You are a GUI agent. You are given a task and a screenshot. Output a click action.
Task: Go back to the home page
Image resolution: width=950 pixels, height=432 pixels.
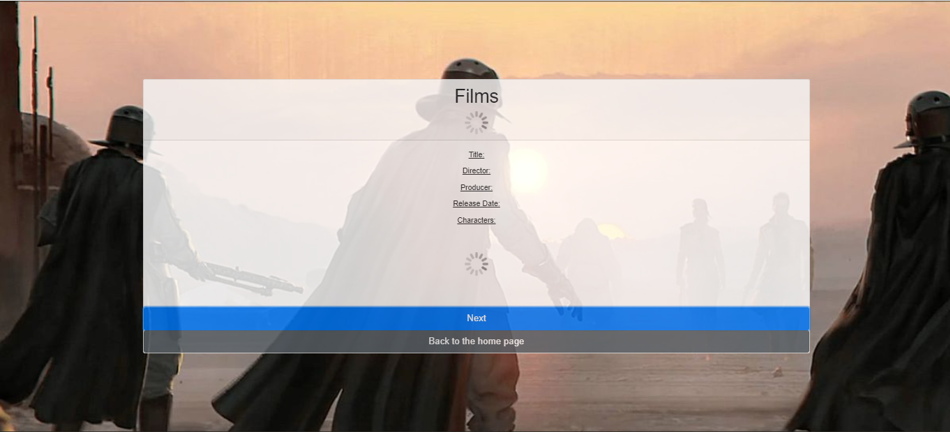(x=476, y=341)
